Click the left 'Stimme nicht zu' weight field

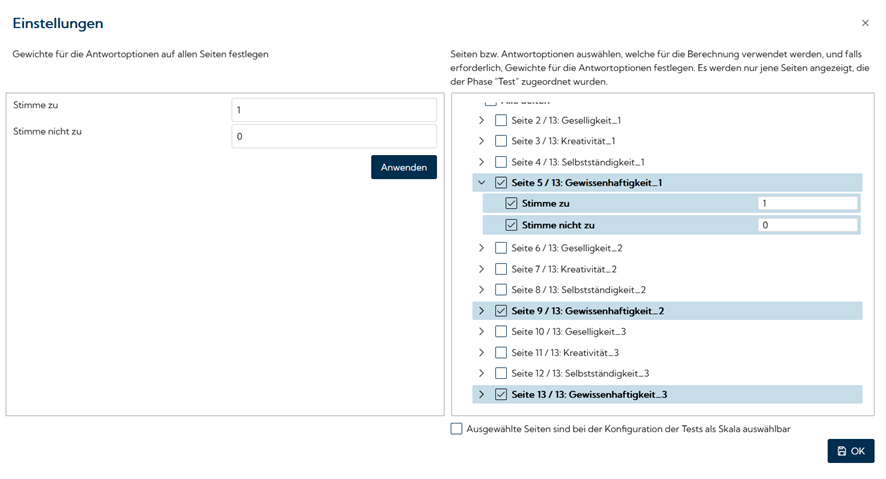(x=333, y=136)
